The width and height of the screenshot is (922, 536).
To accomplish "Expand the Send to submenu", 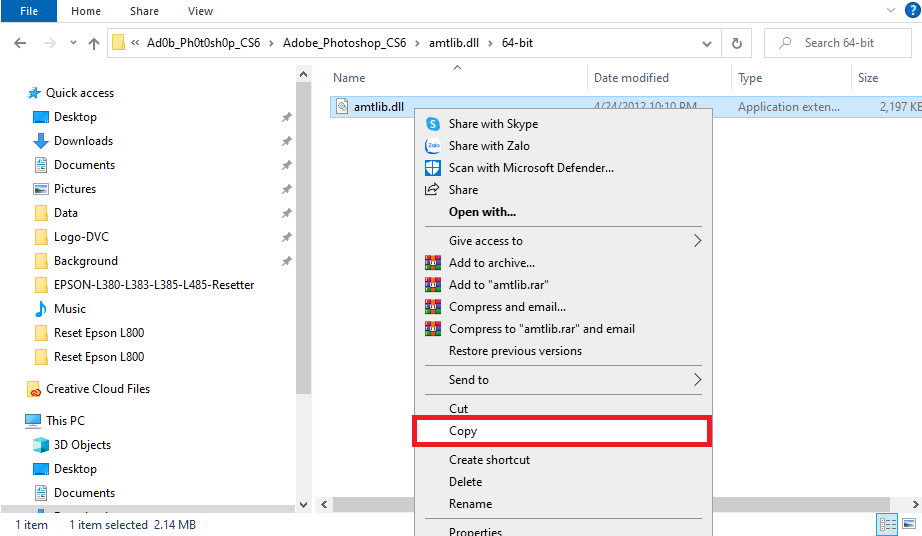I will tap(563, 380).
